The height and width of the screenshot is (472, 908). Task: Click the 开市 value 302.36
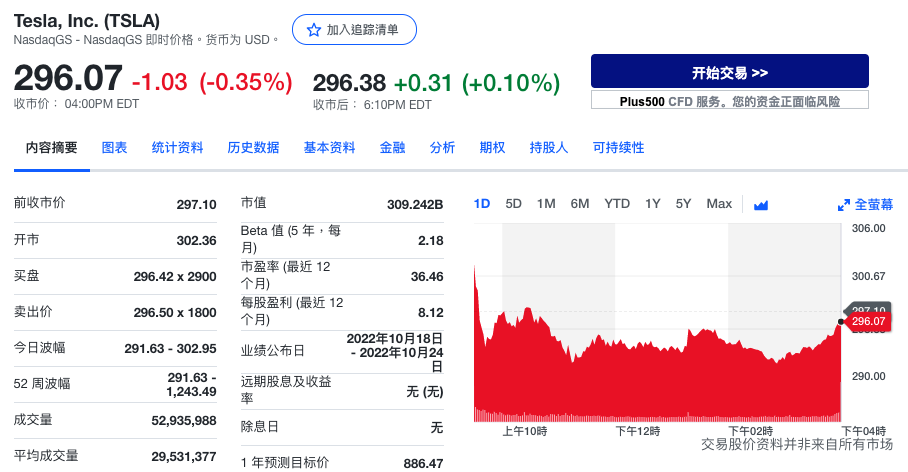click(196, 240)
